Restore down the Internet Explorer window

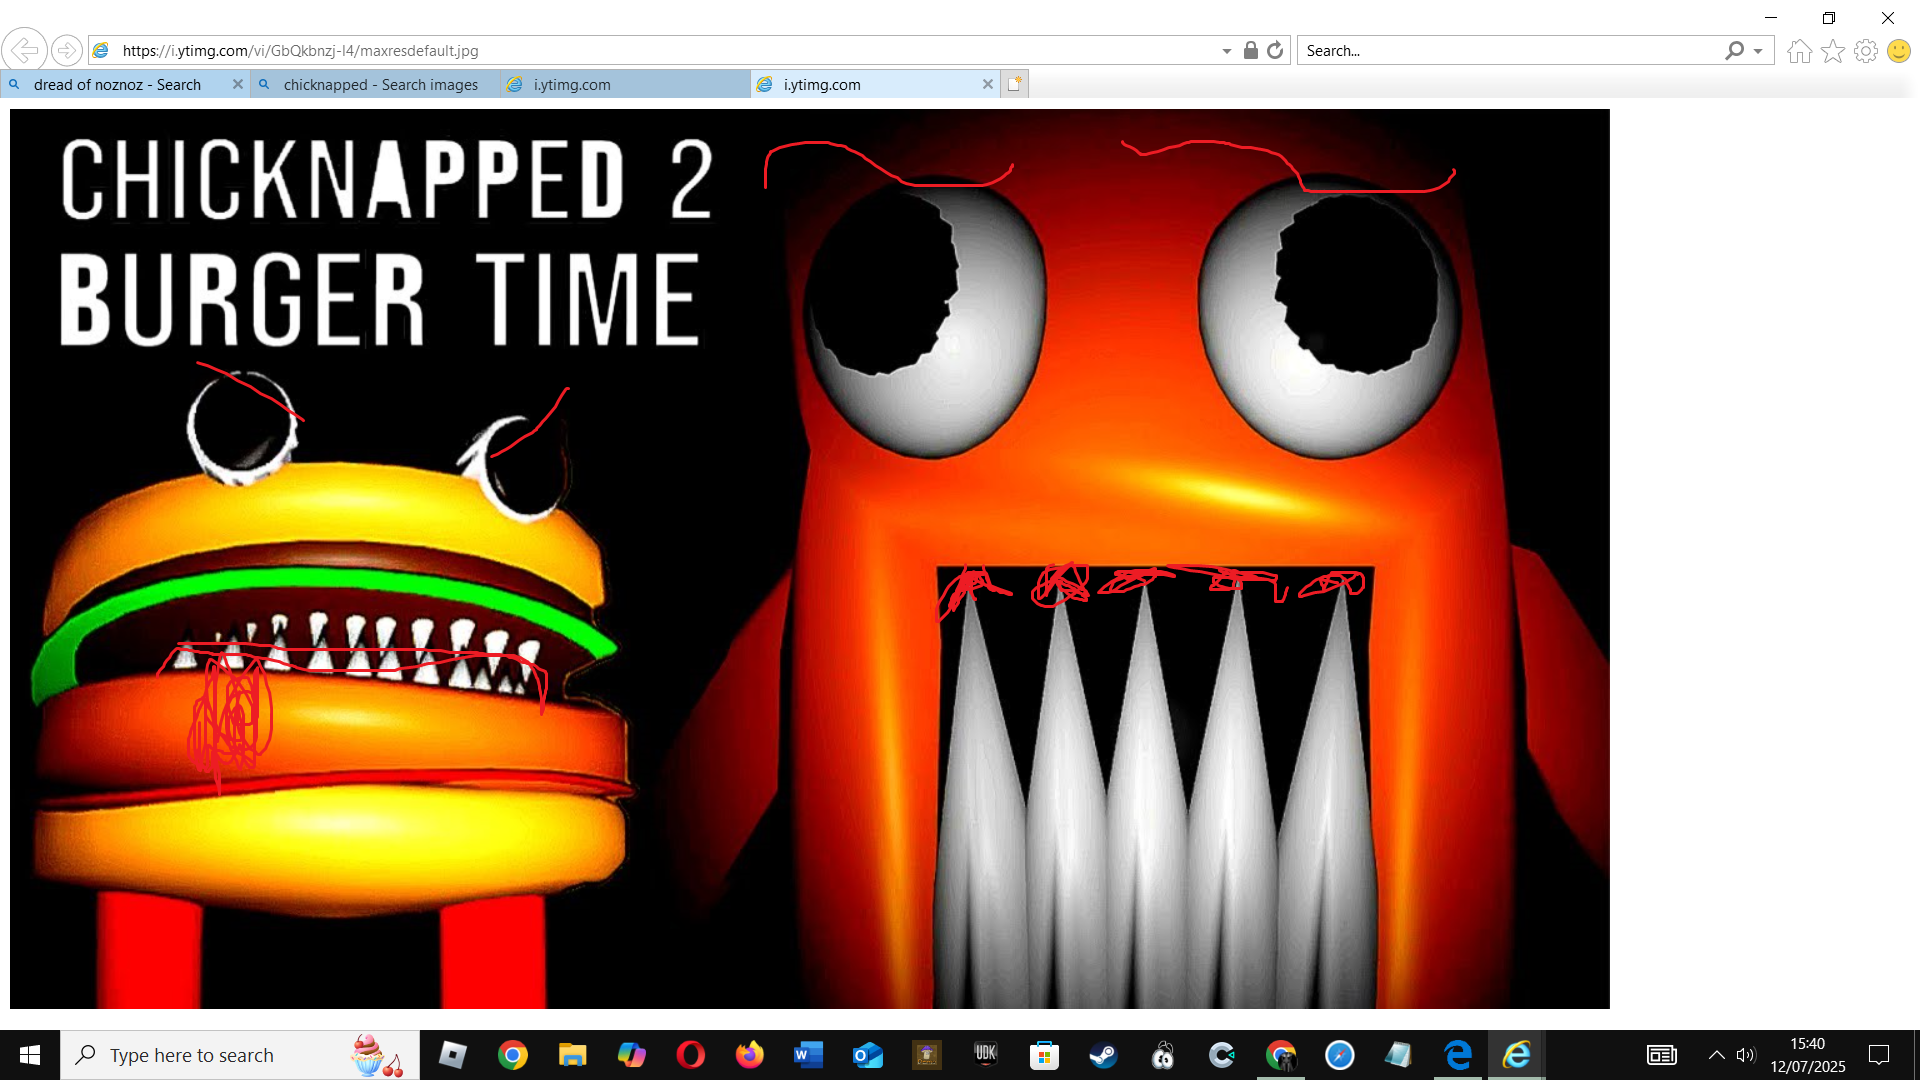[1829, 18]
